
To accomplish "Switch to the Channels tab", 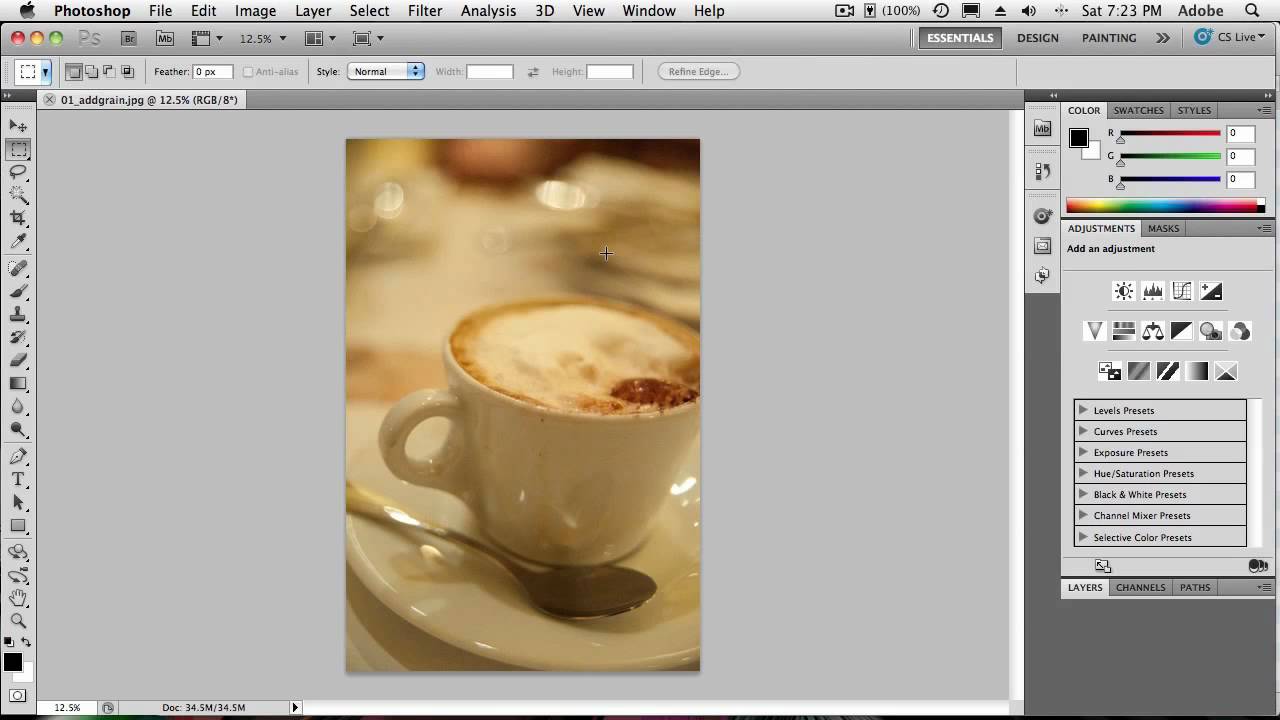I will click(x=1141, y=587).
